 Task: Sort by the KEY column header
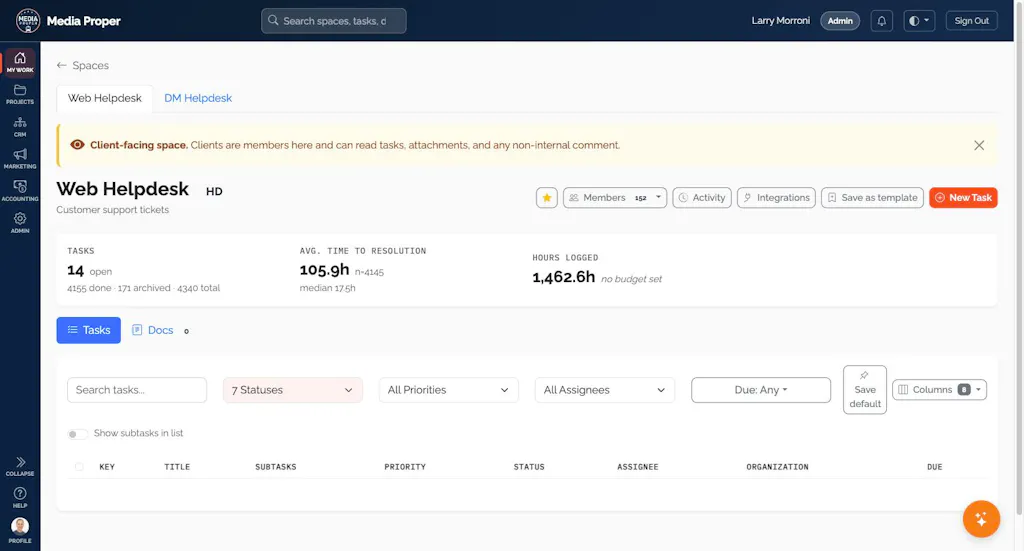pyautogui.click(x=107, y=467)
